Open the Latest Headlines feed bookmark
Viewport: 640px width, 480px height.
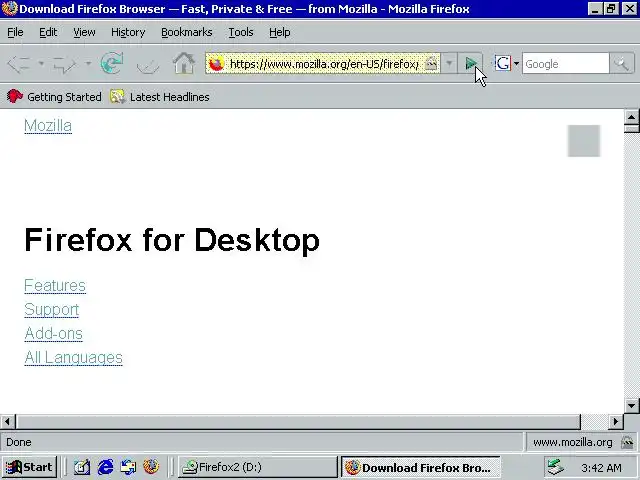point(160,97)
